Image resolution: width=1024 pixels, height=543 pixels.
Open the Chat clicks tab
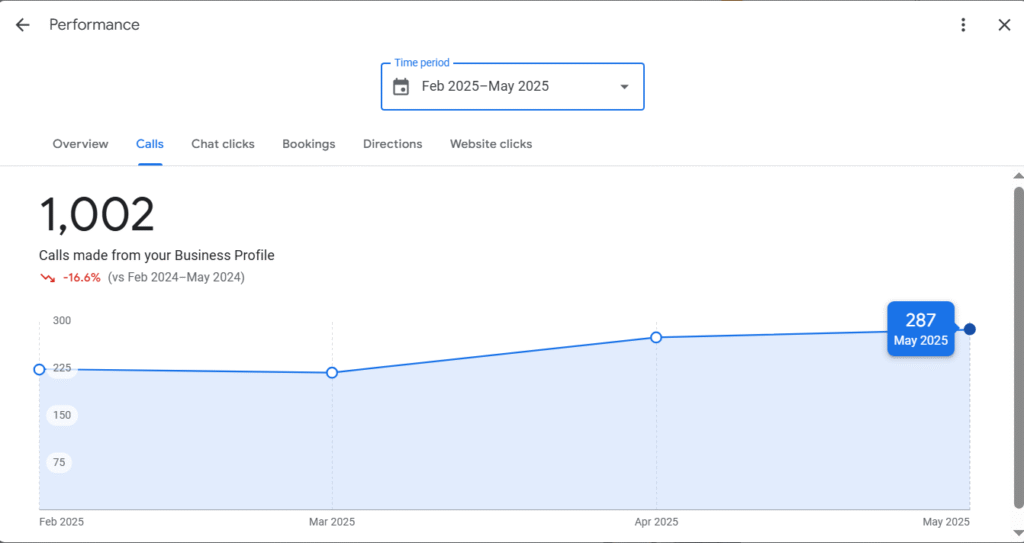point(223,144)
